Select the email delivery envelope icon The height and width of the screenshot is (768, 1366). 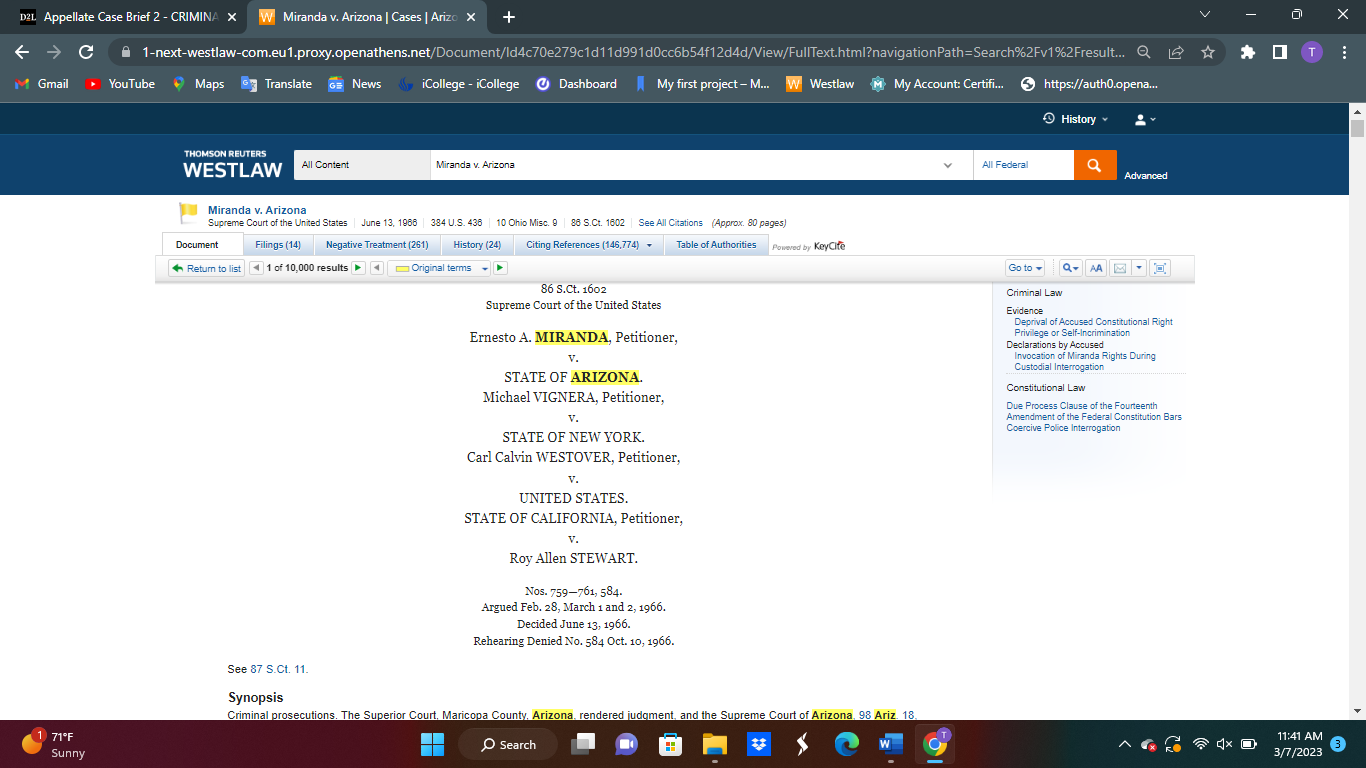[x=1120, y=268]
